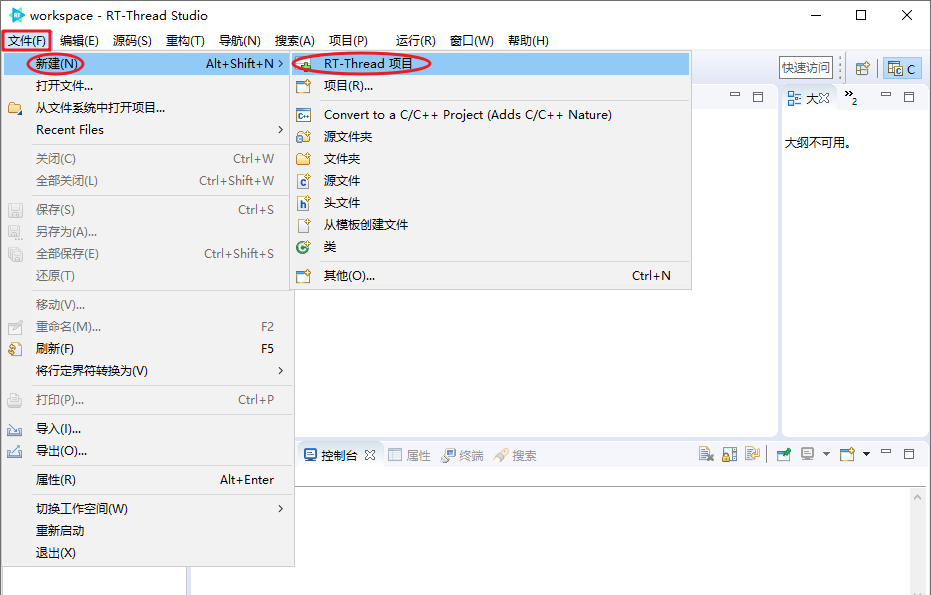The image size is (931, 595).
Task: Select 退出(X) to exit
Action: coord(147,552)
